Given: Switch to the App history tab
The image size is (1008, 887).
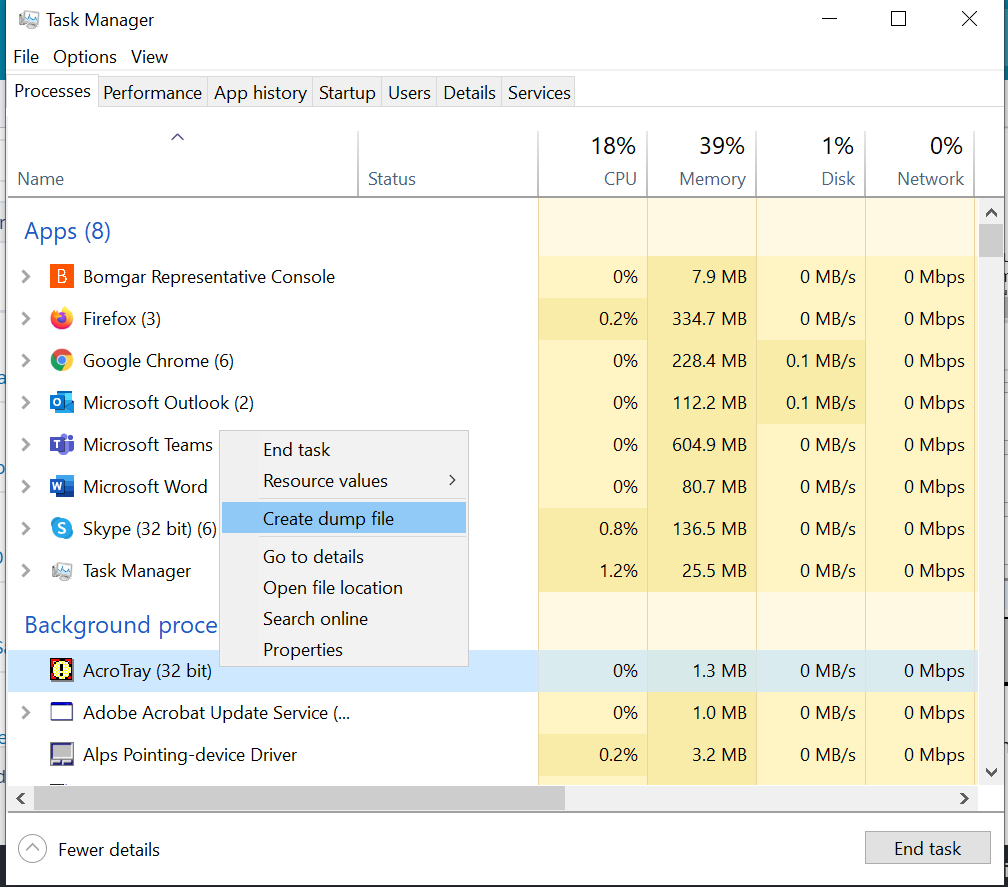Looking at the screenshot, I should click(x=260, y=93).
